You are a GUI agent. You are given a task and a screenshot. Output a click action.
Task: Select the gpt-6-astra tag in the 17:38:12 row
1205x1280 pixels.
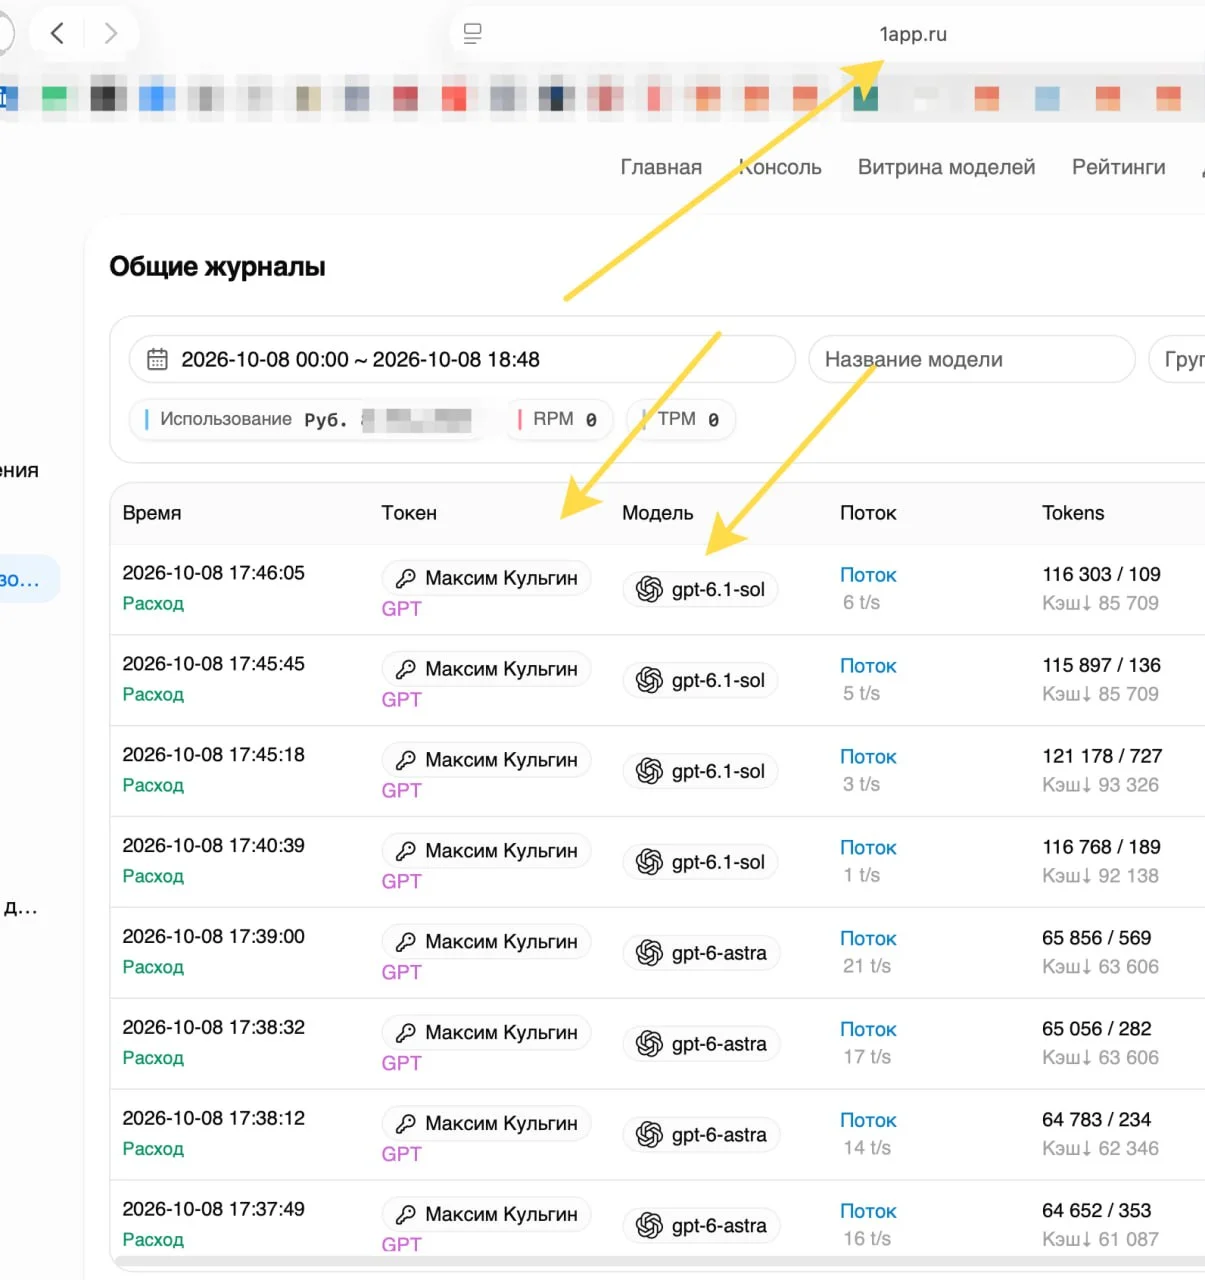pos(702,1135)
